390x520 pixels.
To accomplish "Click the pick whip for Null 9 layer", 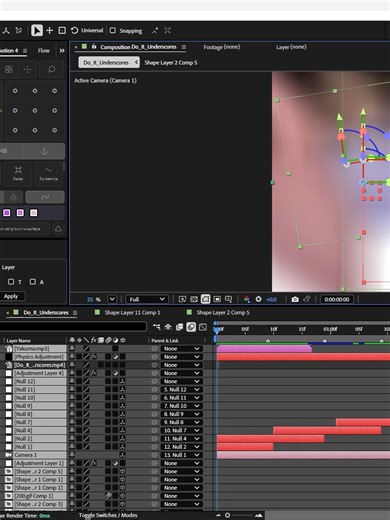I will click(x=154, y=406).
